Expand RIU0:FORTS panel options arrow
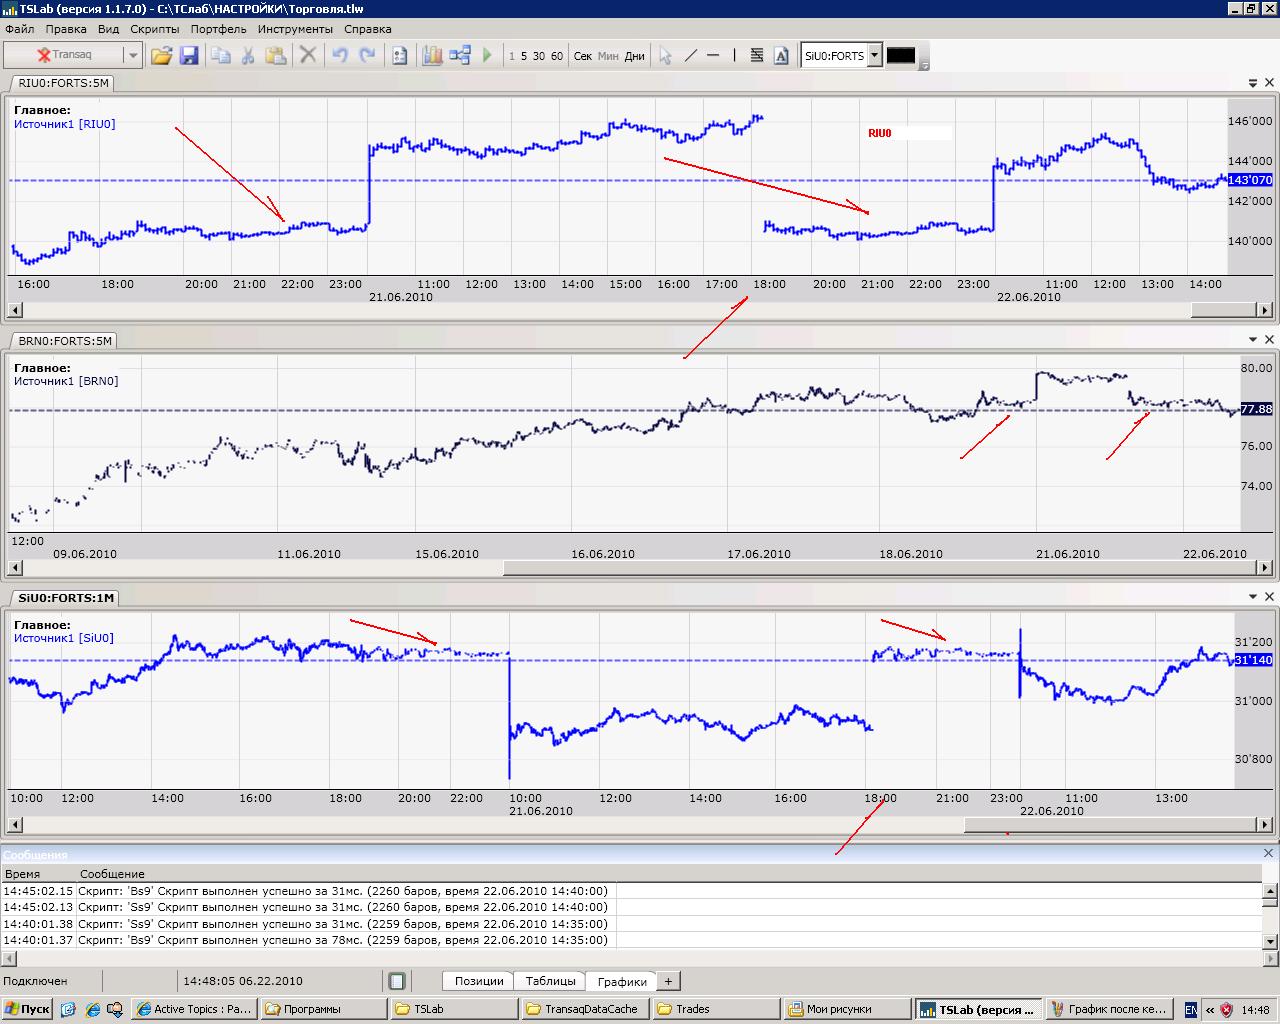 [x=1253, y=83]
